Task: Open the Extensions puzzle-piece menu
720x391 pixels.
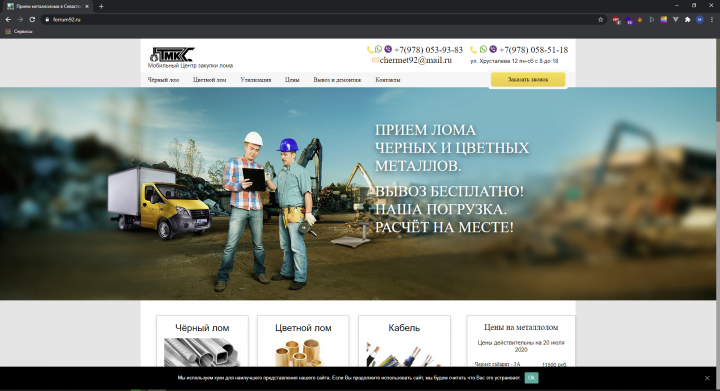Action: [687, 20]
